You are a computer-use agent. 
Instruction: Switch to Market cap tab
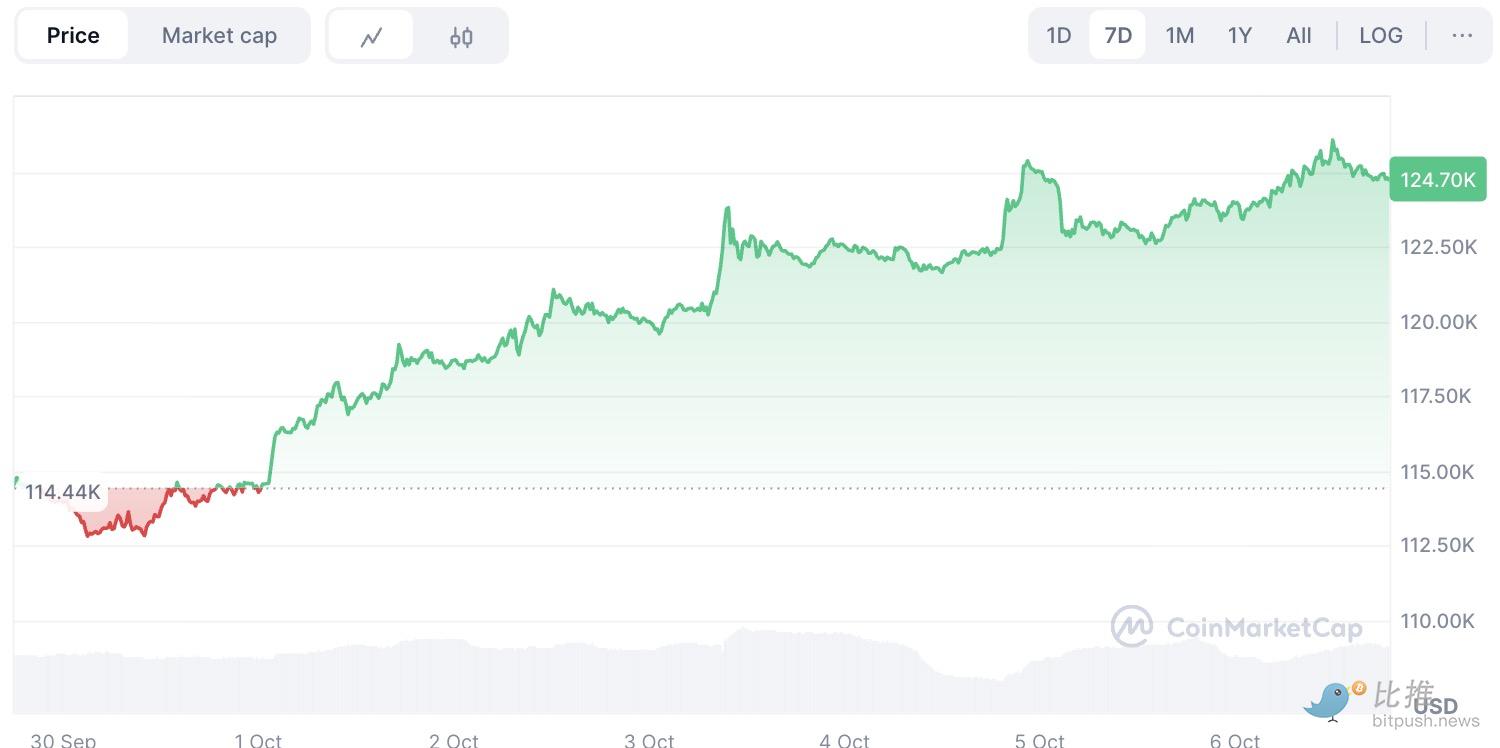coord(219,36)
